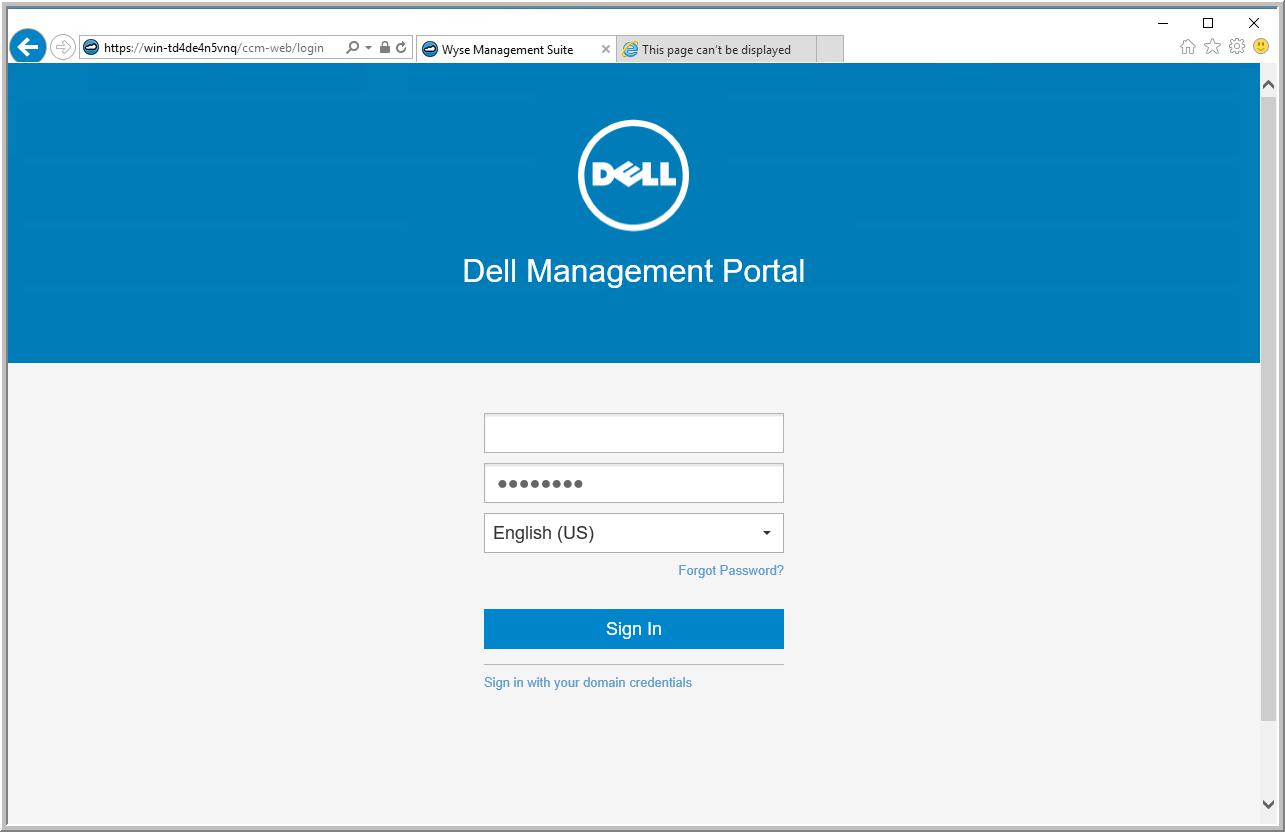This screenshot has width=1285, height=832.
Task: Maximize the browser window
Action: click(x=1208, y=22)
